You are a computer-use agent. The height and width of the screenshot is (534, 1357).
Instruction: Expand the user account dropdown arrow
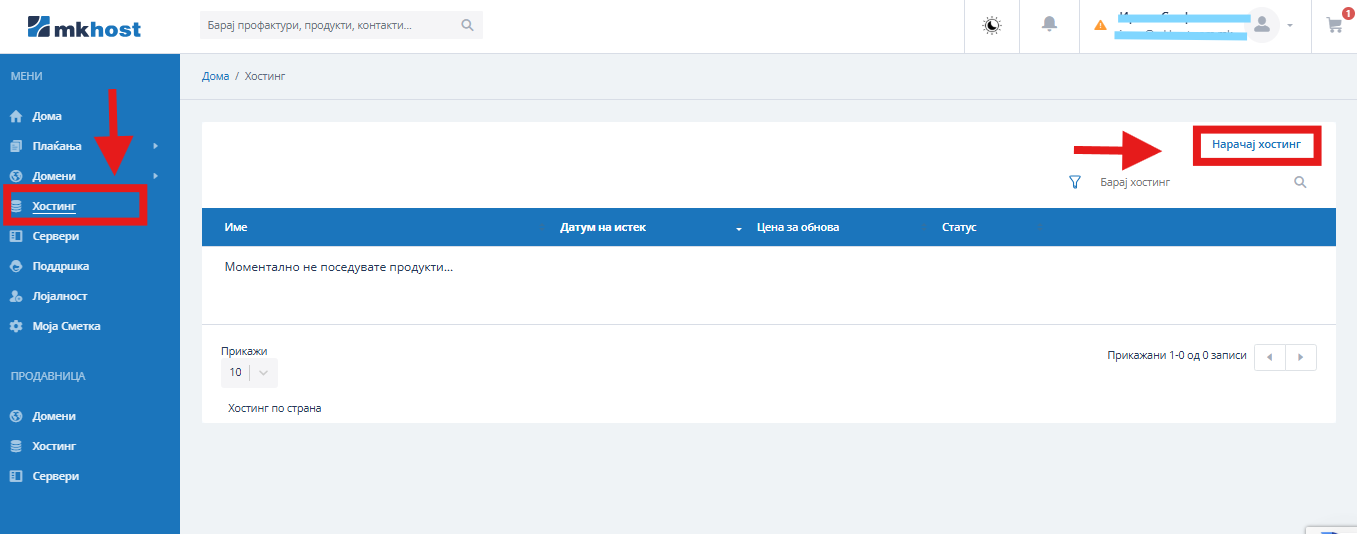1290,26
